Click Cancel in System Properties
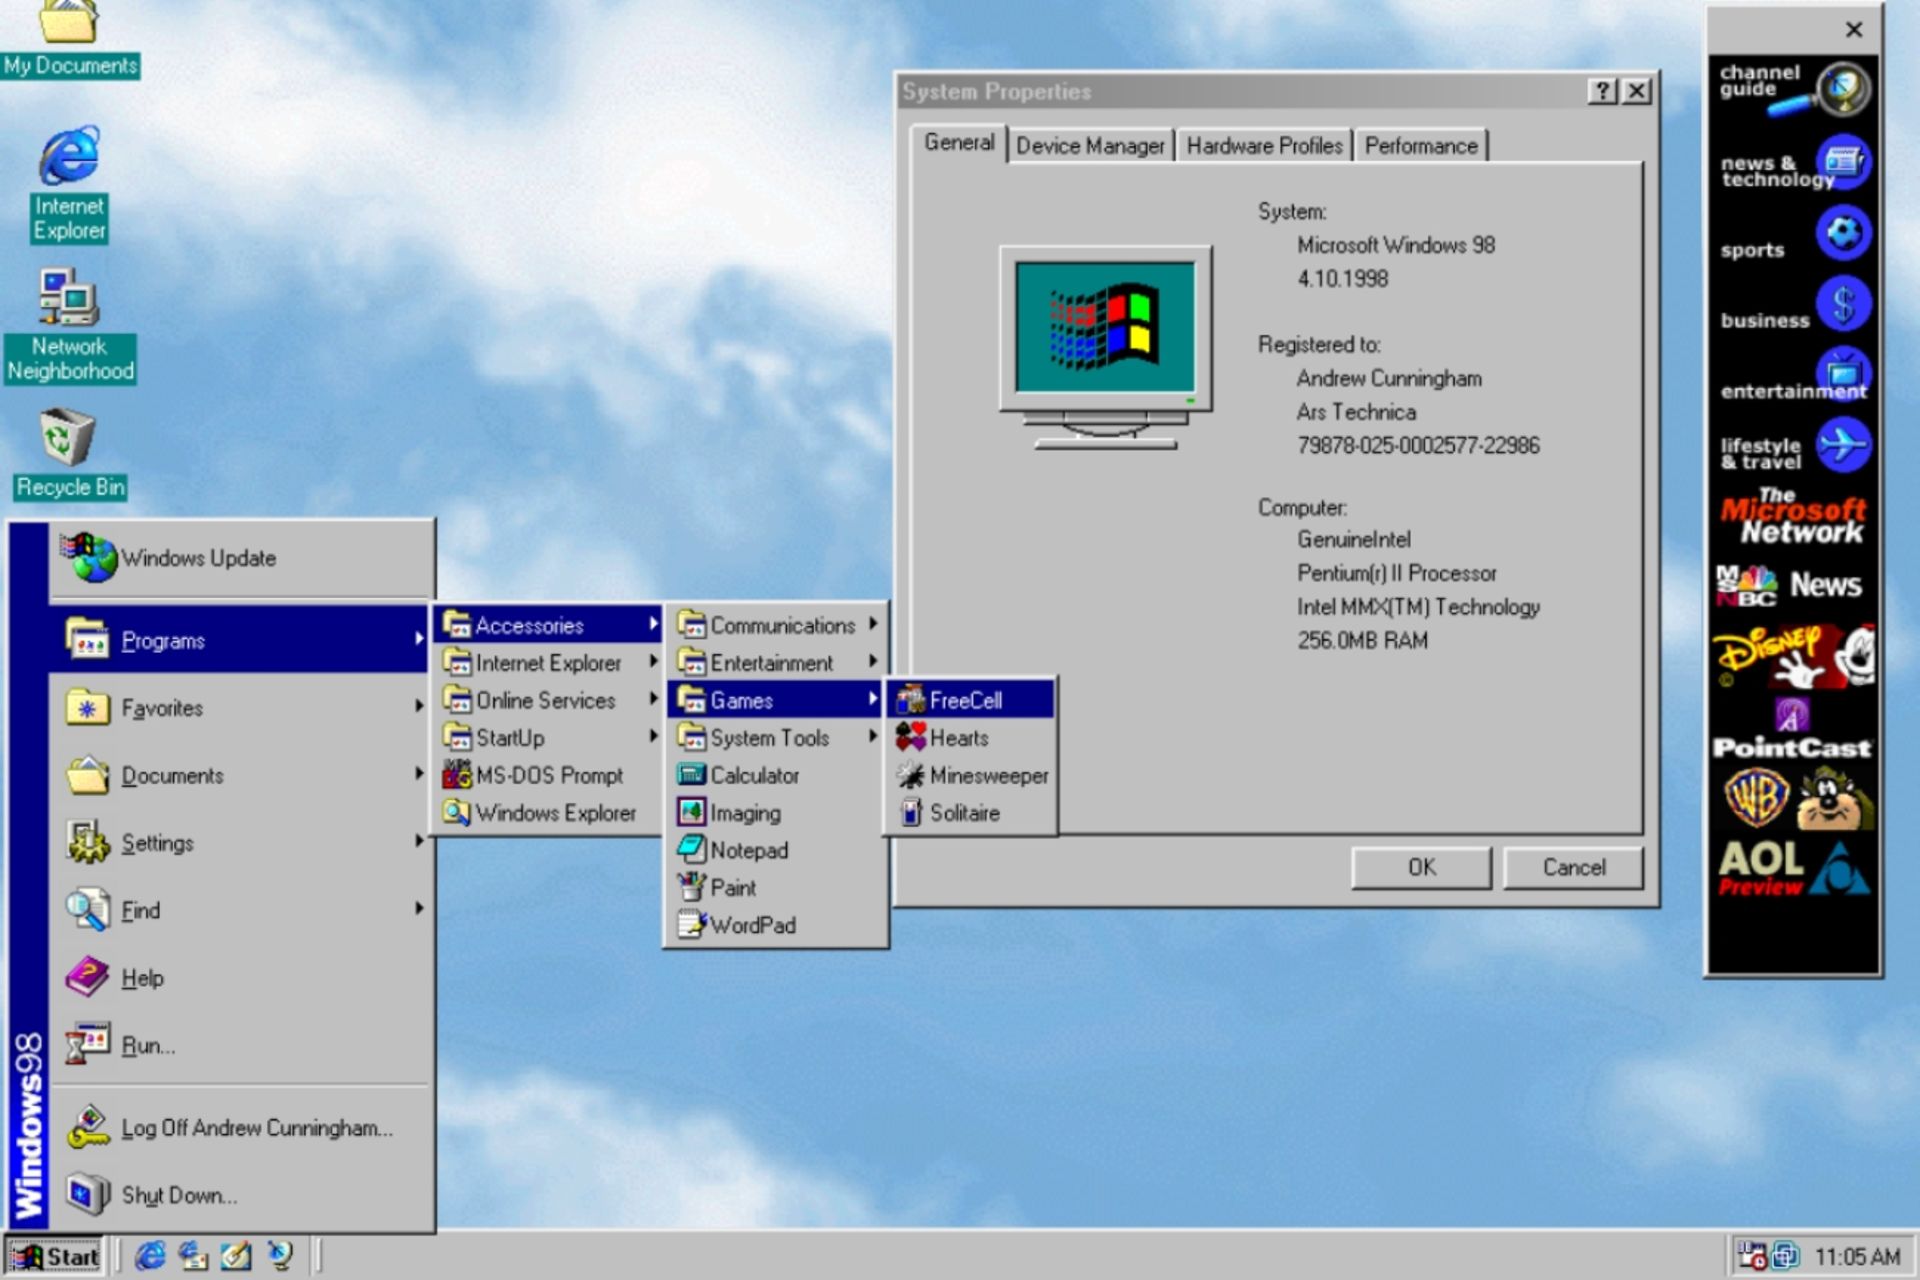 point(1573,868)
